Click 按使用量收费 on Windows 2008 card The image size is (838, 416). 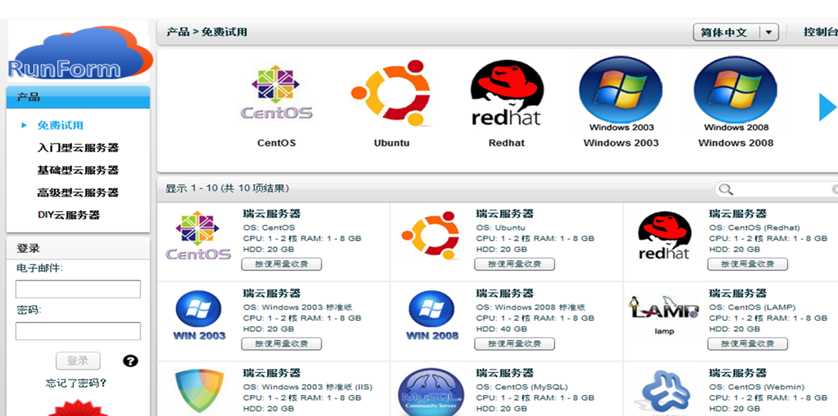point(515,344)
